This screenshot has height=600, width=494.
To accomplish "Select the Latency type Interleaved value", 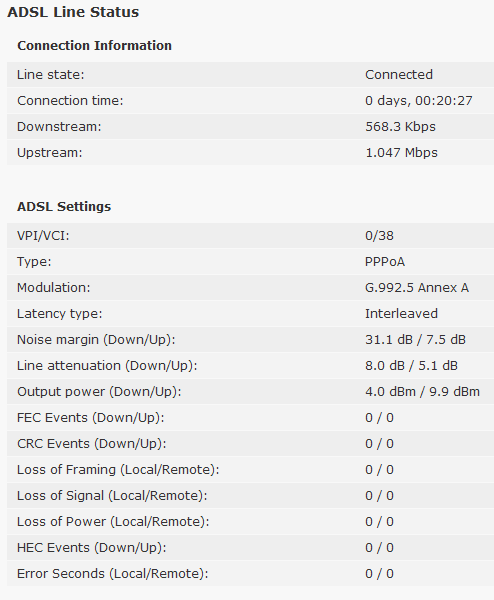I will point(401,314).
